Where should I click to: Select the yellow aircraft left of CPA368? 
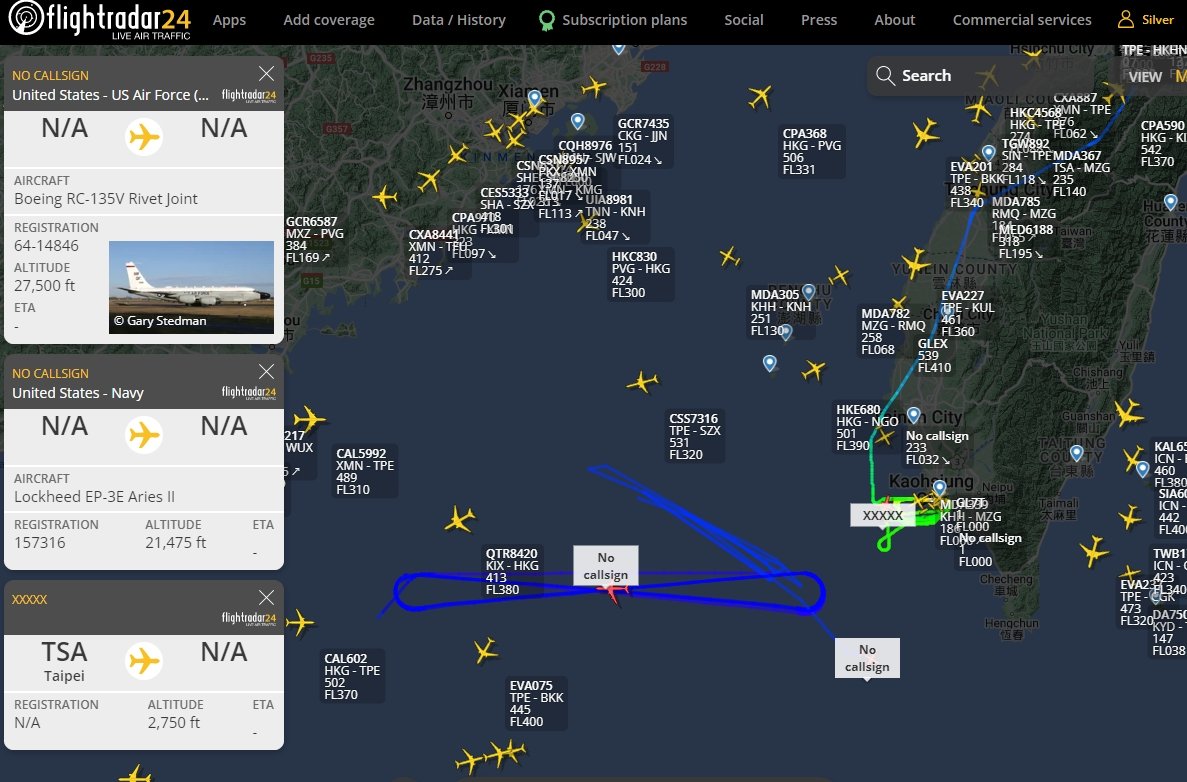tap(759, 96)
